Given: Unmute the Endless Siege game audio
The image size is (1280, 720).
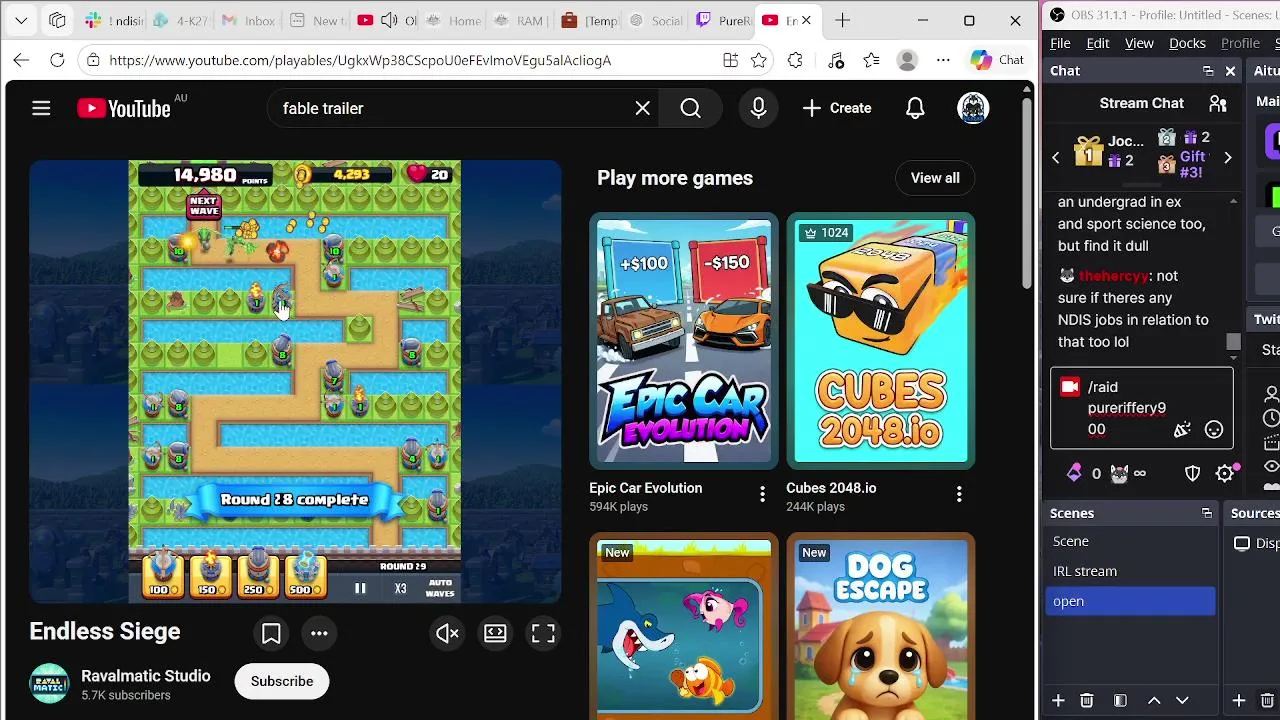Looking at the screenshot, I should 447,633.
